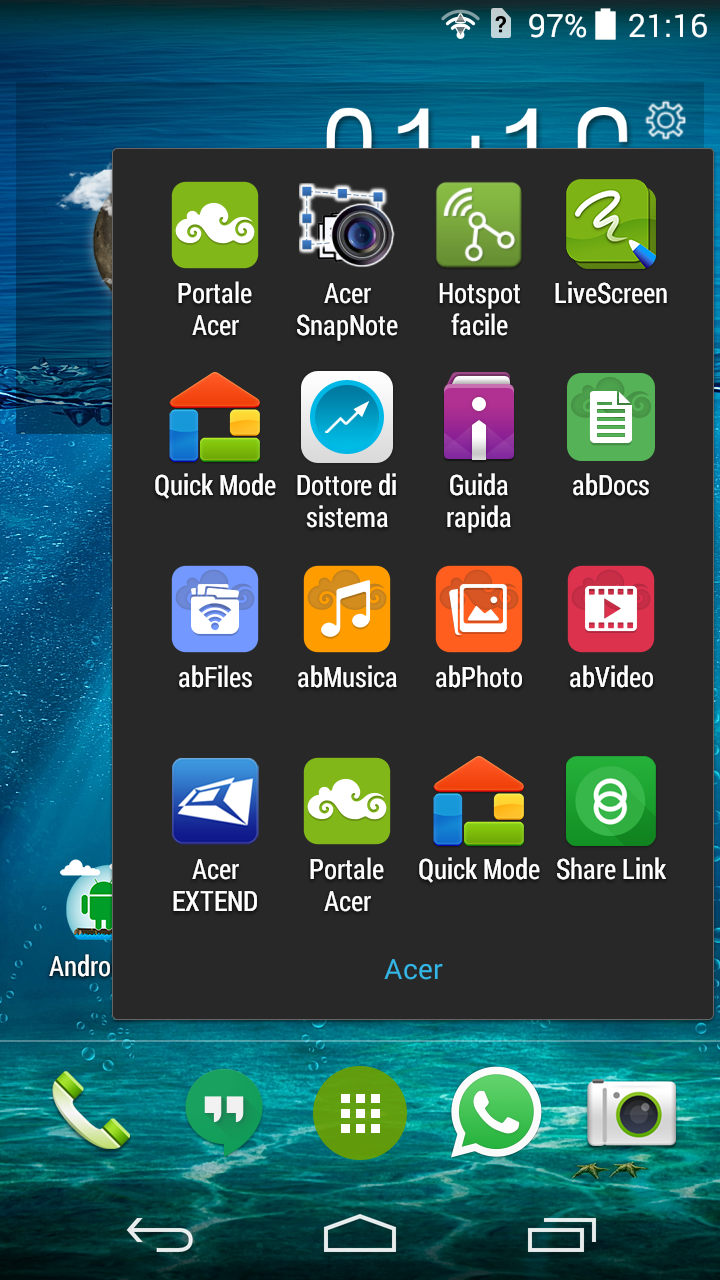Tap the Wi-Fi status bar icon
Screen dimensions: 720x1280
tap(460, 24)
